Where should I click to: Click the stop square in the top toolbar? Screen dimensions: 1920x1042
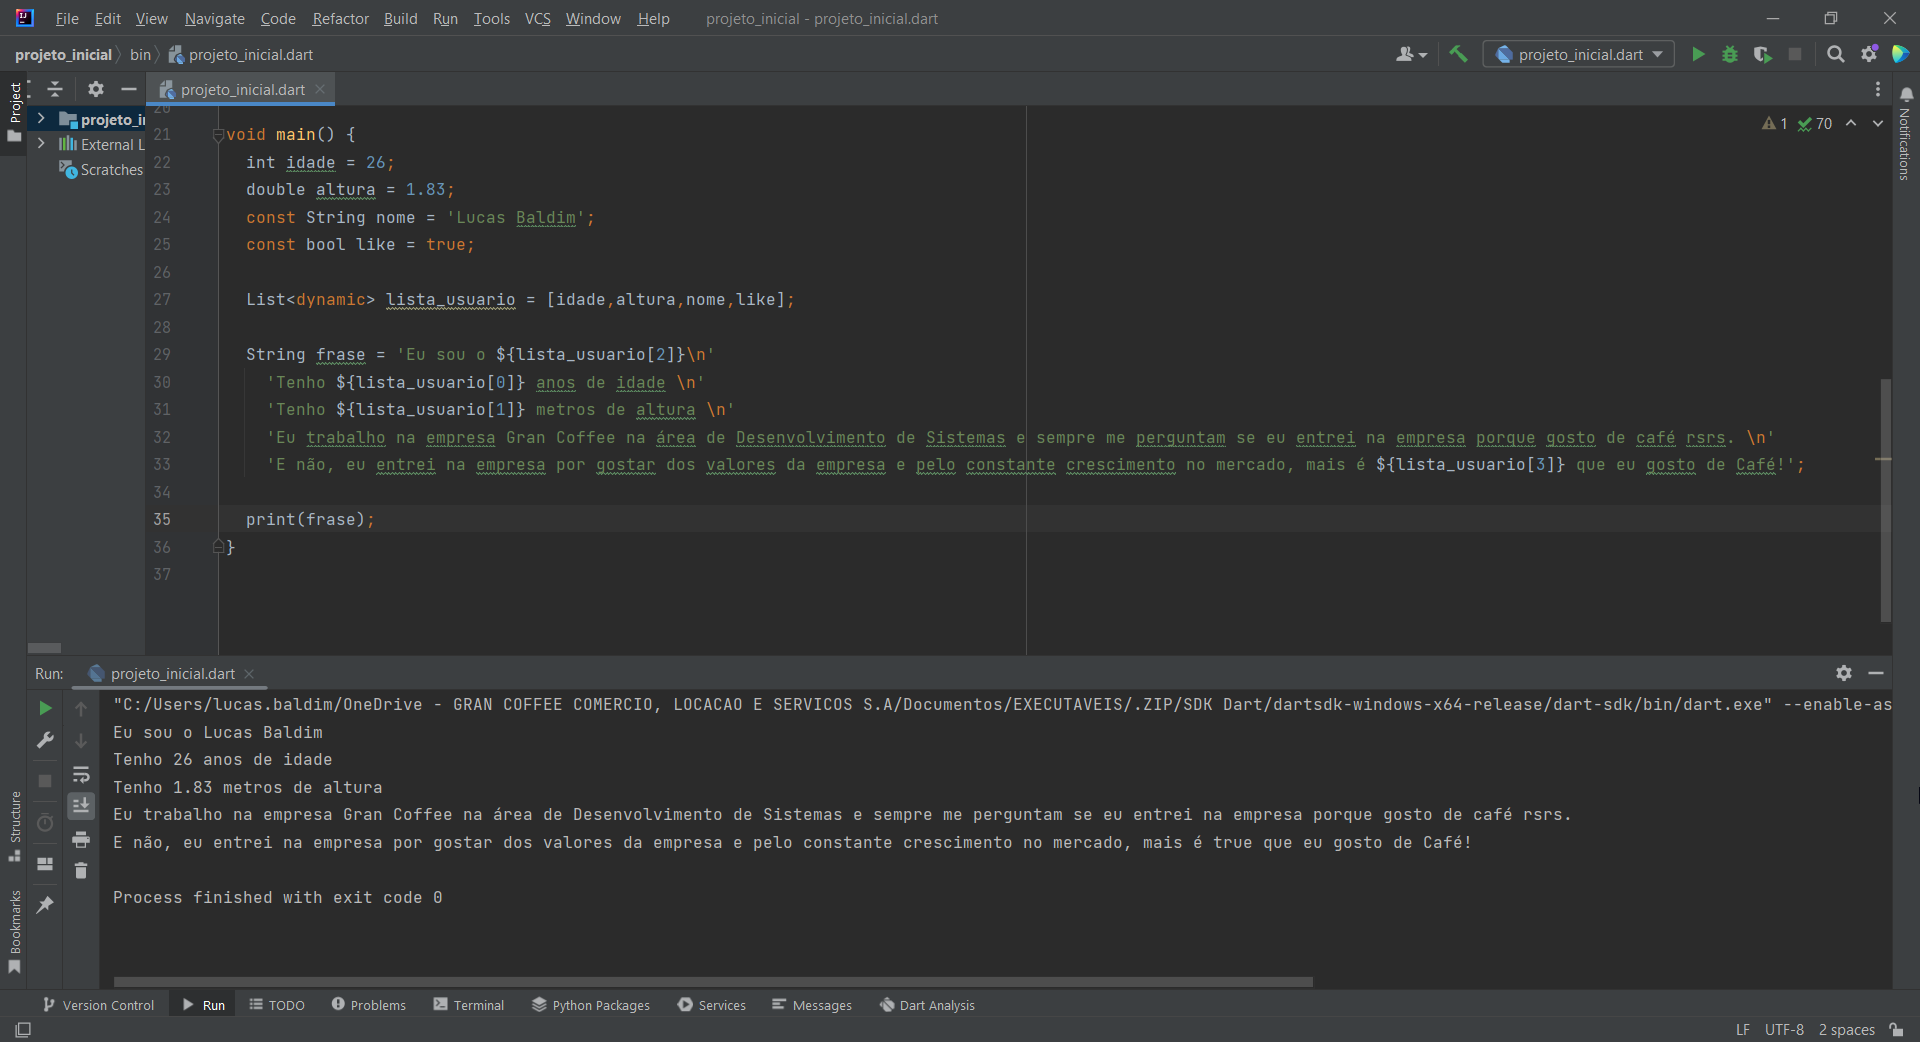pyautogui.click(x=1795, y=54)
